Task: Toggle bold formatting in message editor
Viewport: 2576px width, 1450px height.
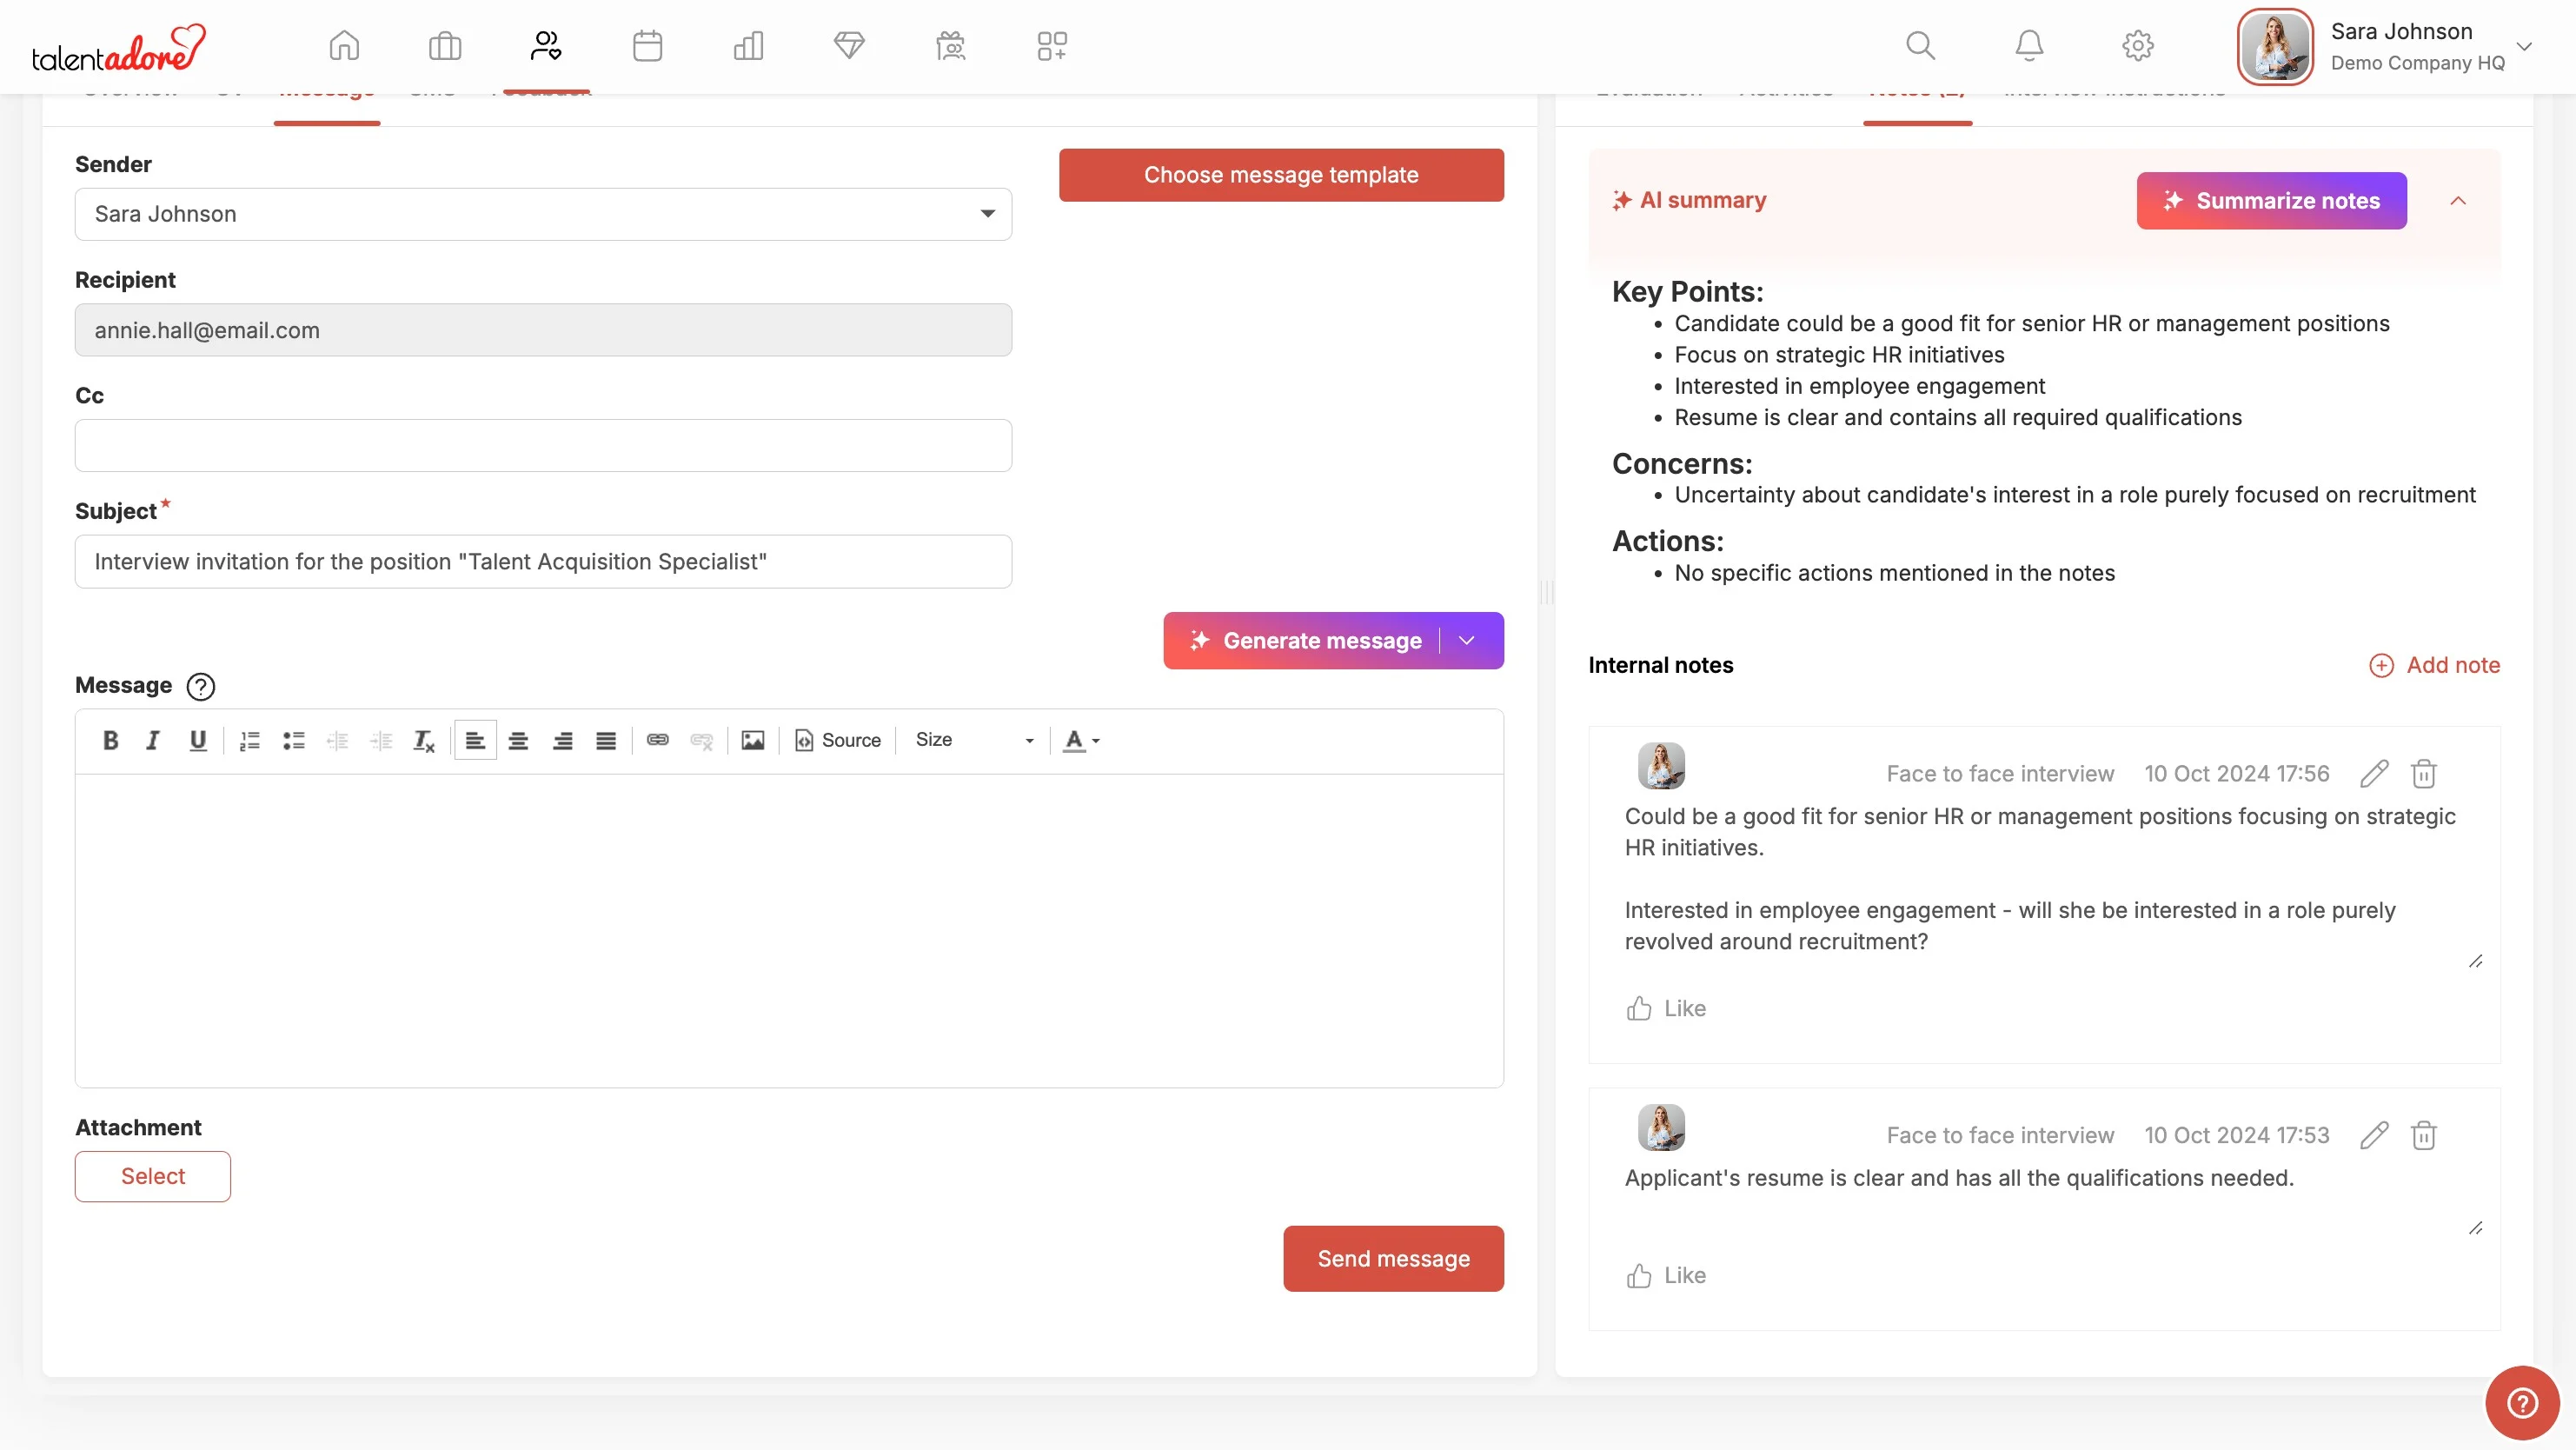Action: click(110, 740)
